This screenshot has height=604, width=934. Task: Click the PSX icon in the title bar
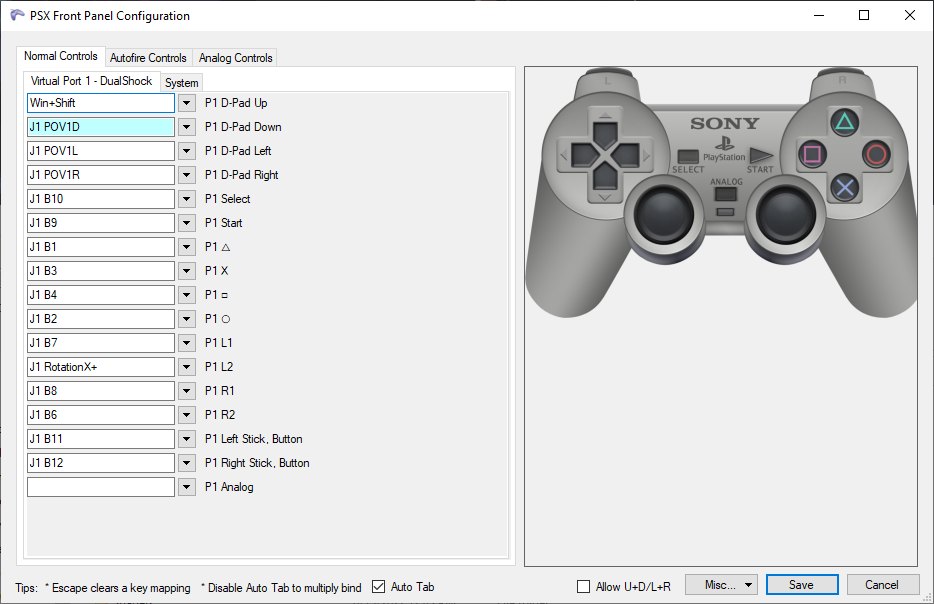[x=17, y=15]
